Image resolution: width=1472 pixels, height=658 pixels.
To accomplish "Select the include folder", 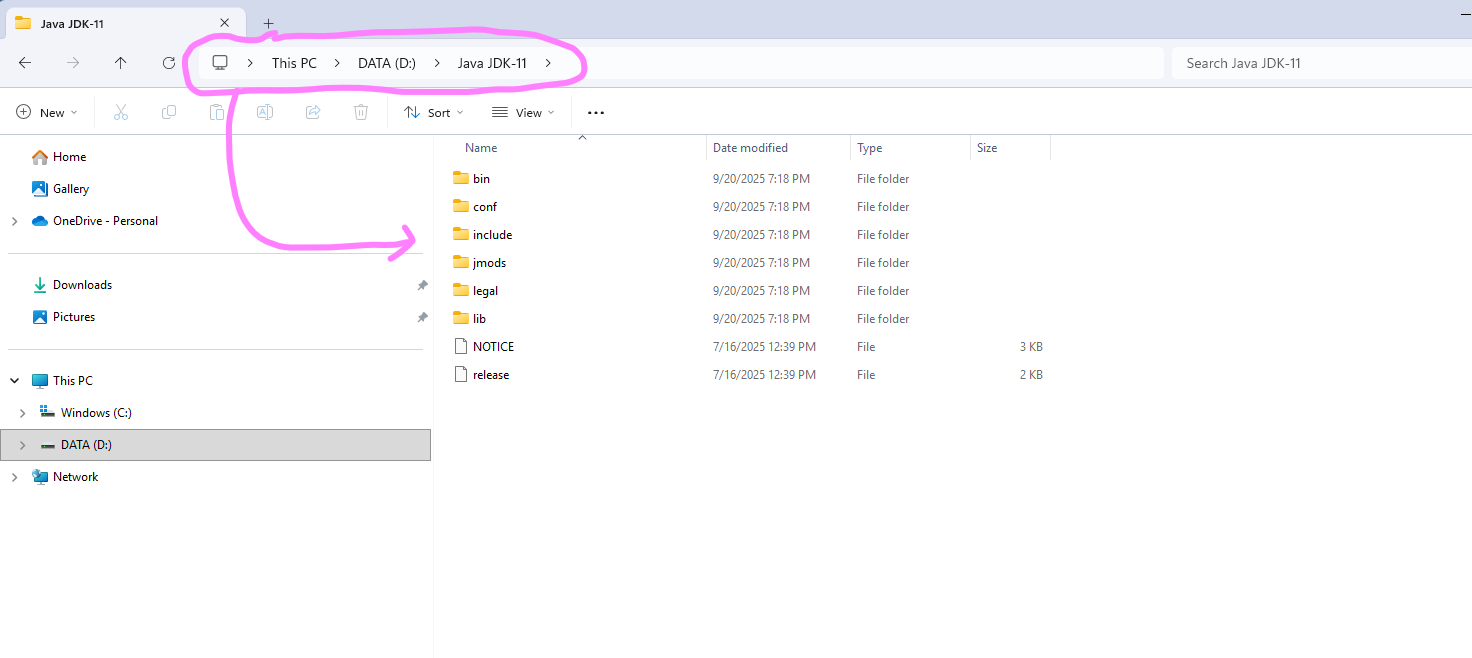I will point(492,235).
